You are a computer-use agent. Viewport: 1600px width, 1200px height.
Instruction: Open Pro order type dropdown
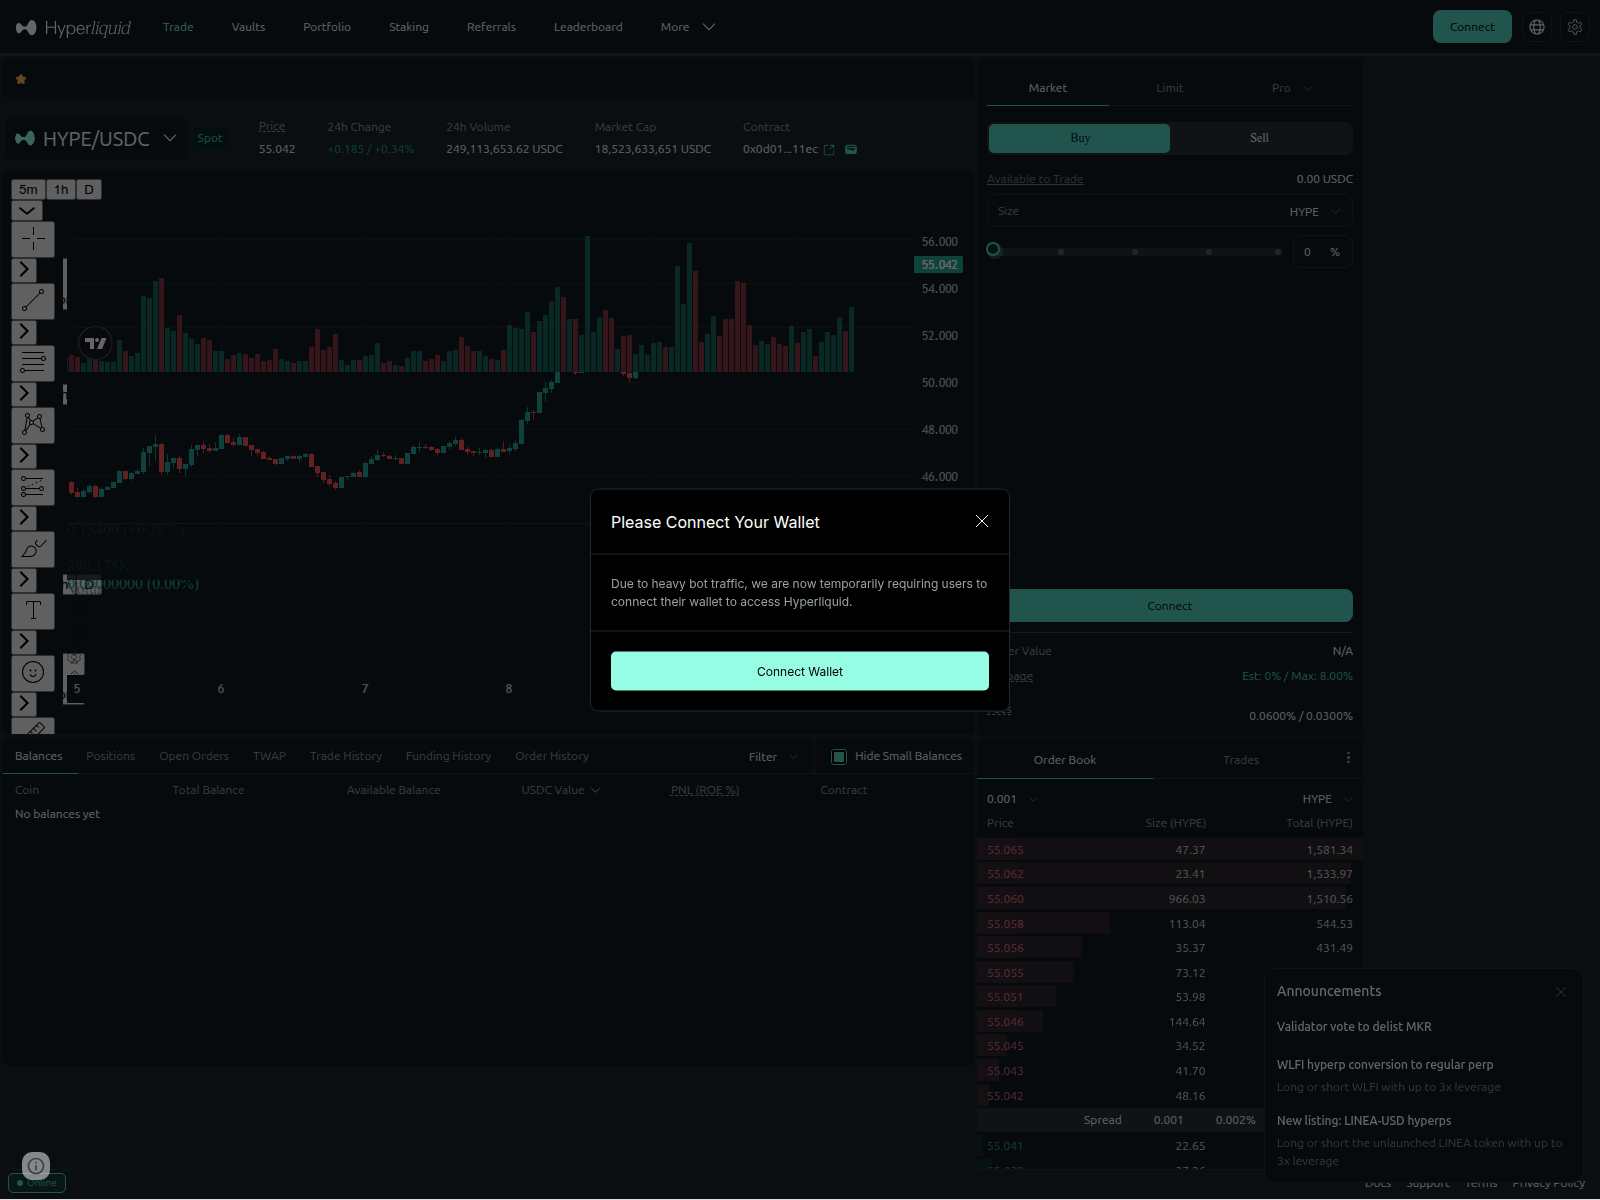pyautogui.click(x=1291, y=88)
